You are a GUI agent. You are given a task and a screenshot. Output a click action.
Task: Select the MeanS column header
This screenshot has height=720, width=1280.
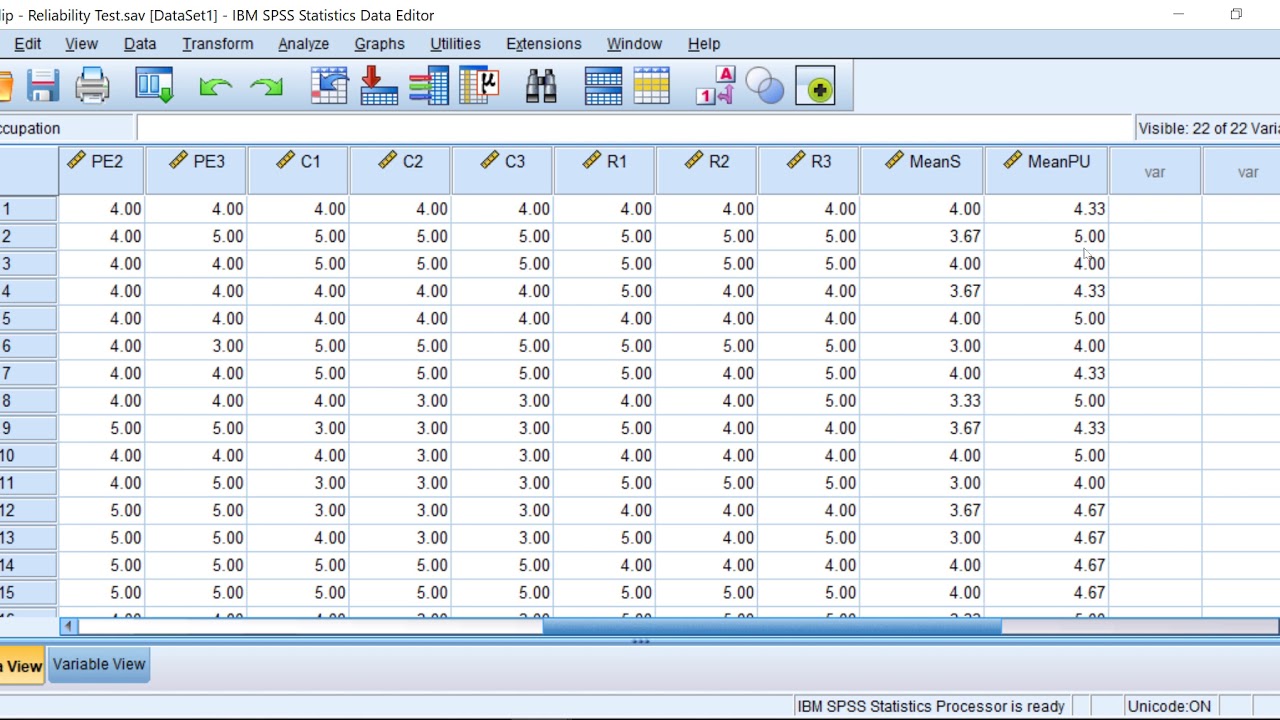click(922, 170)
